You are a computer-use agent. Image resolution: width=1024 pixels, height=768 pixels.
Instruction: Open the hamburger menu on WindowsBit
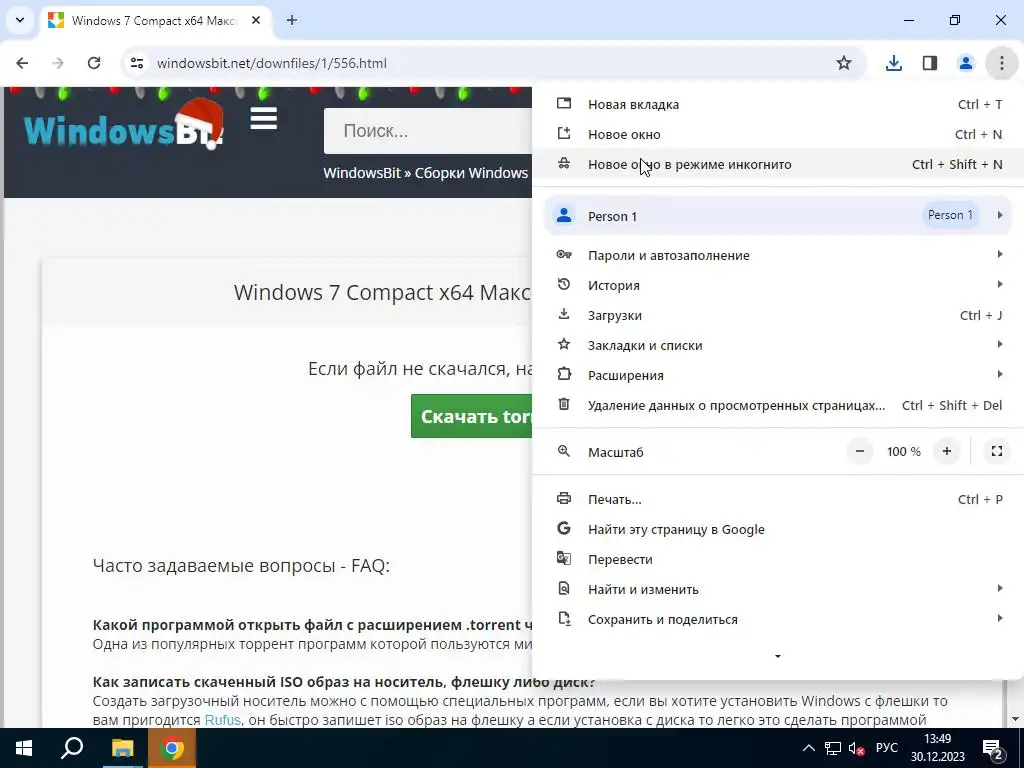pyautogui.click(x=264, y=118)
